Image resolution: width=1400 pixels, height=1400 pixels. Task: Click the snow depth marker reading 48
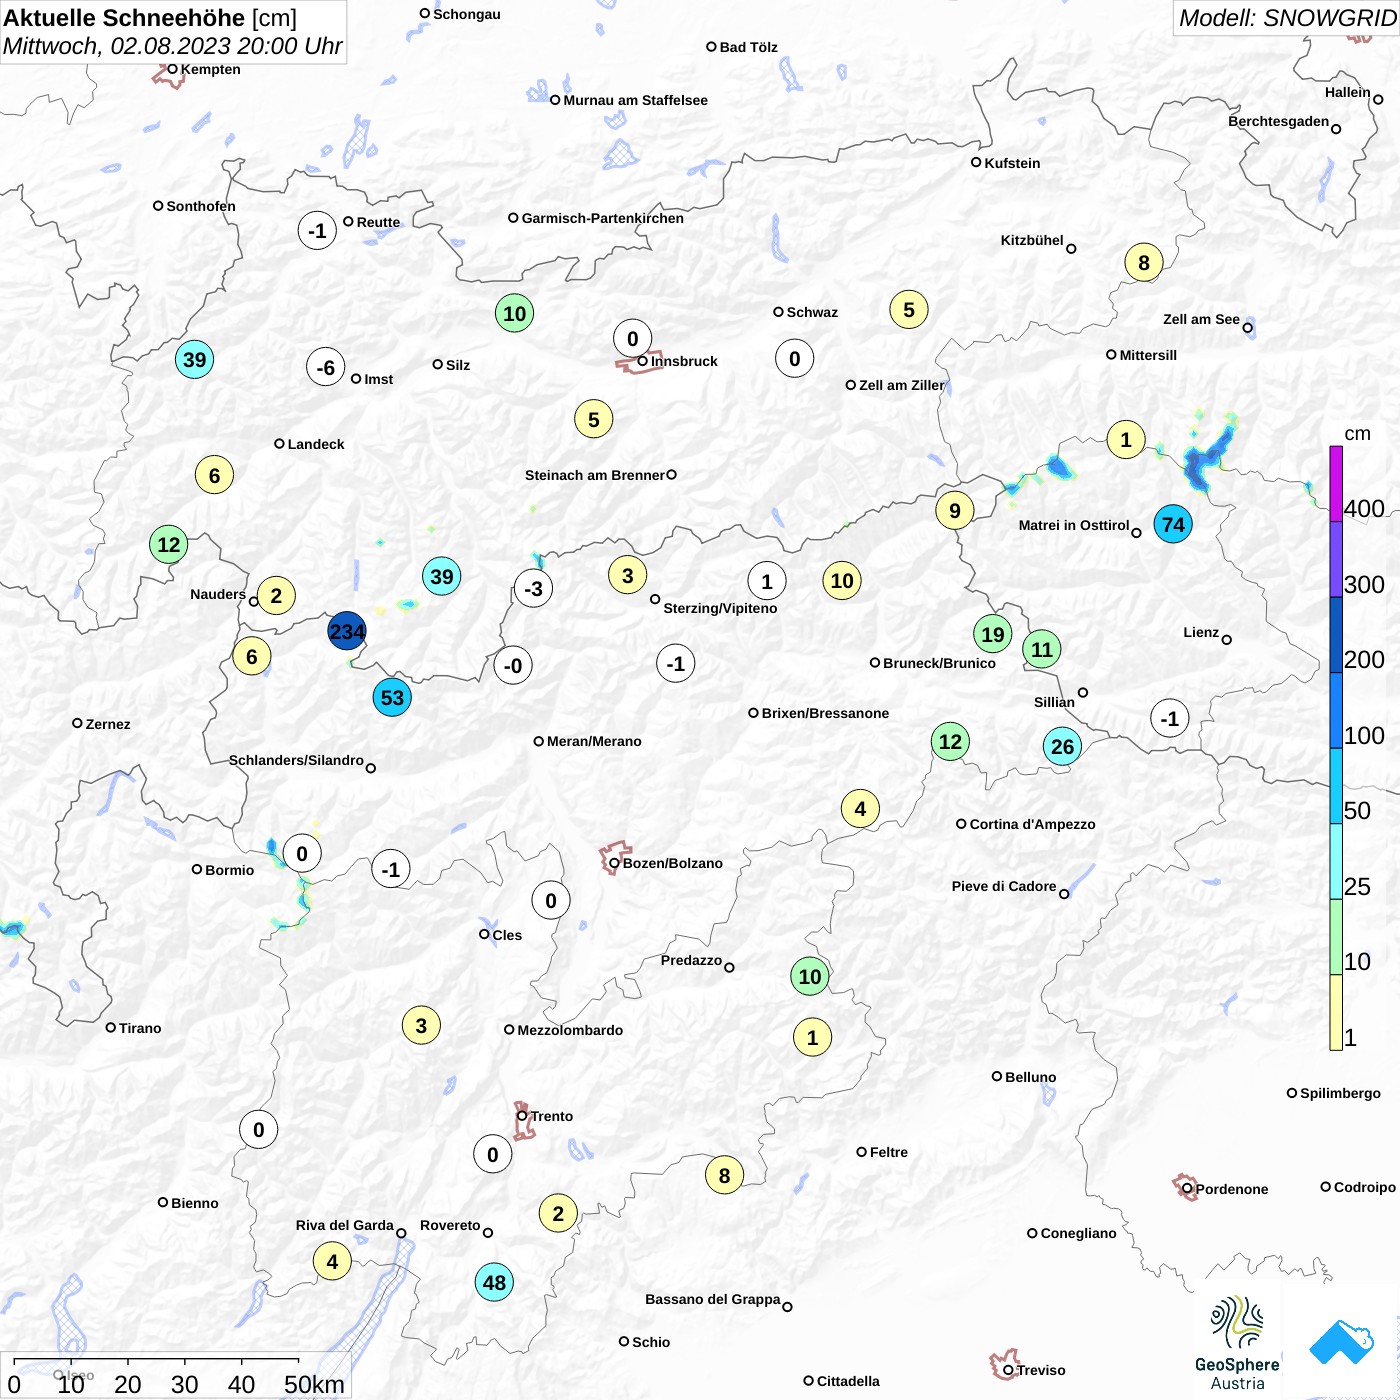pos(494,1282)
